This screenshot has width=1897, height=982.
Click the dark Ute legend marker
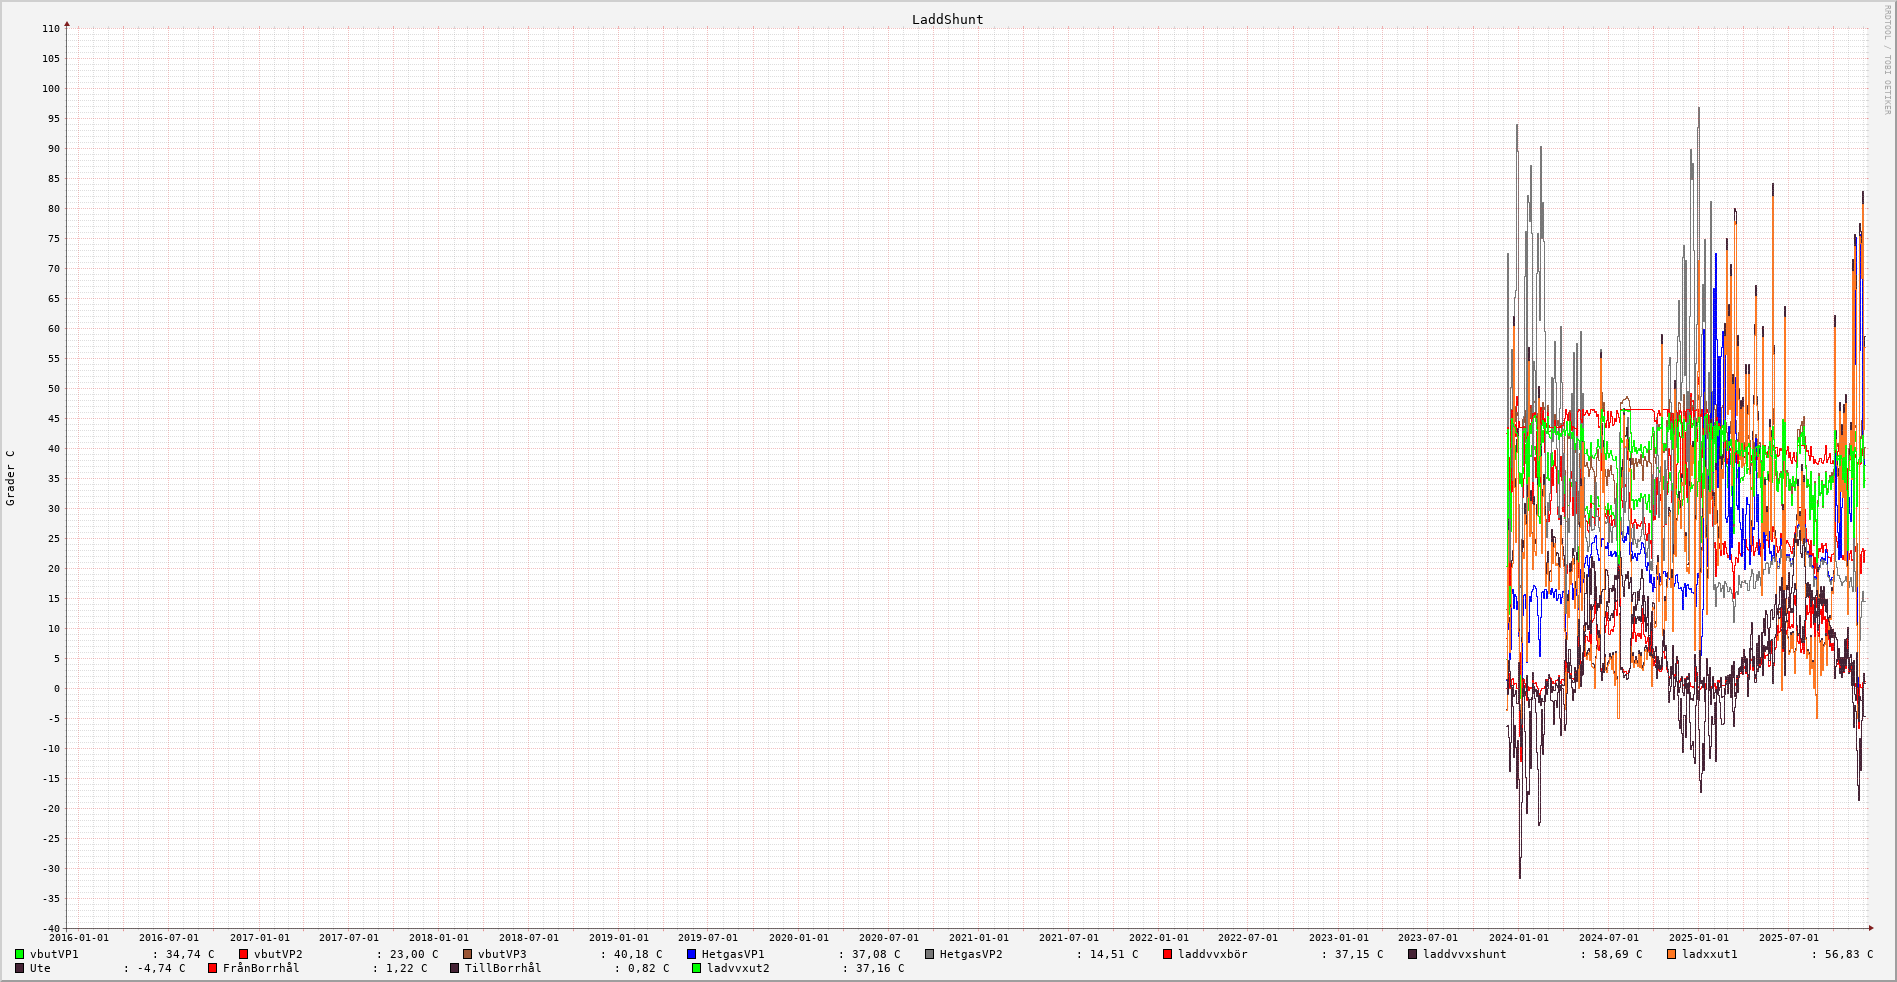click(20, 968)
